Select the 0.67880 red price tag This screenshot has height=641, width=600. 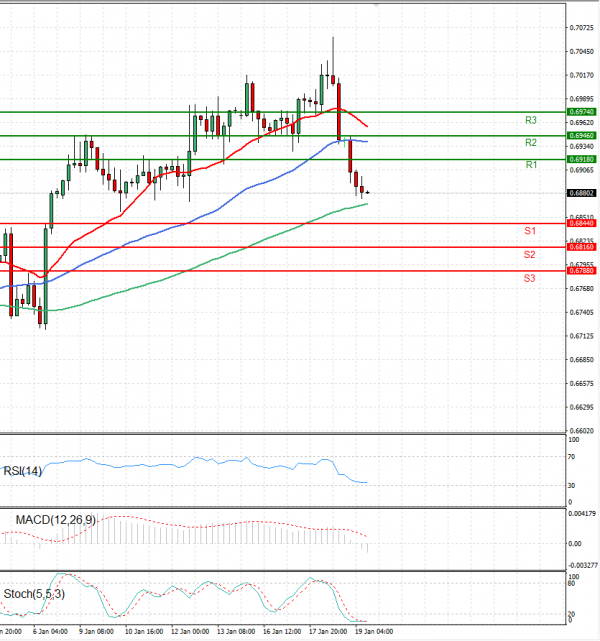click(x=581, y=270)
